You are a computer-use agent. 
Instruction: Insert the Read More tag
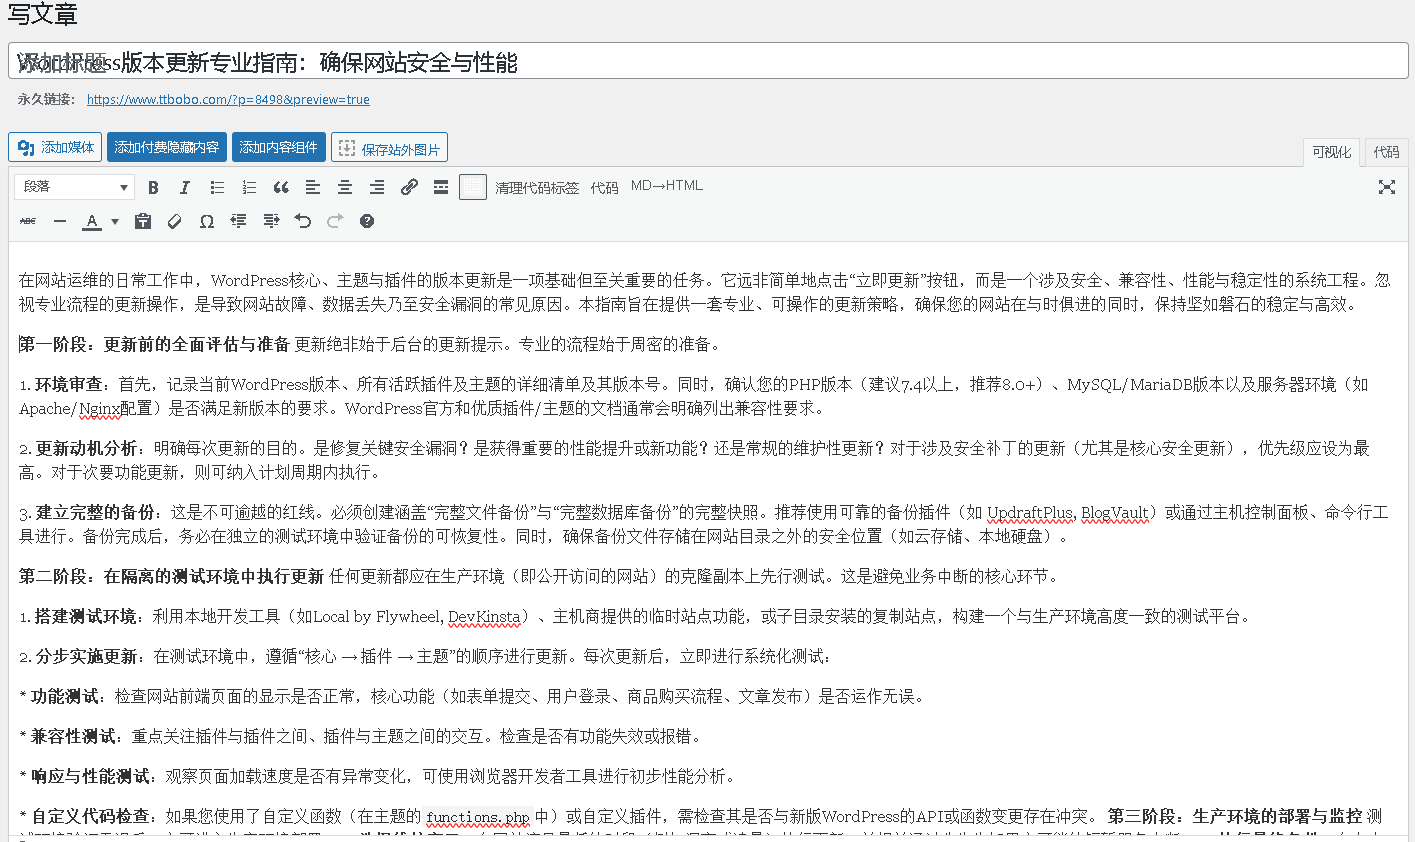point(441,187)
